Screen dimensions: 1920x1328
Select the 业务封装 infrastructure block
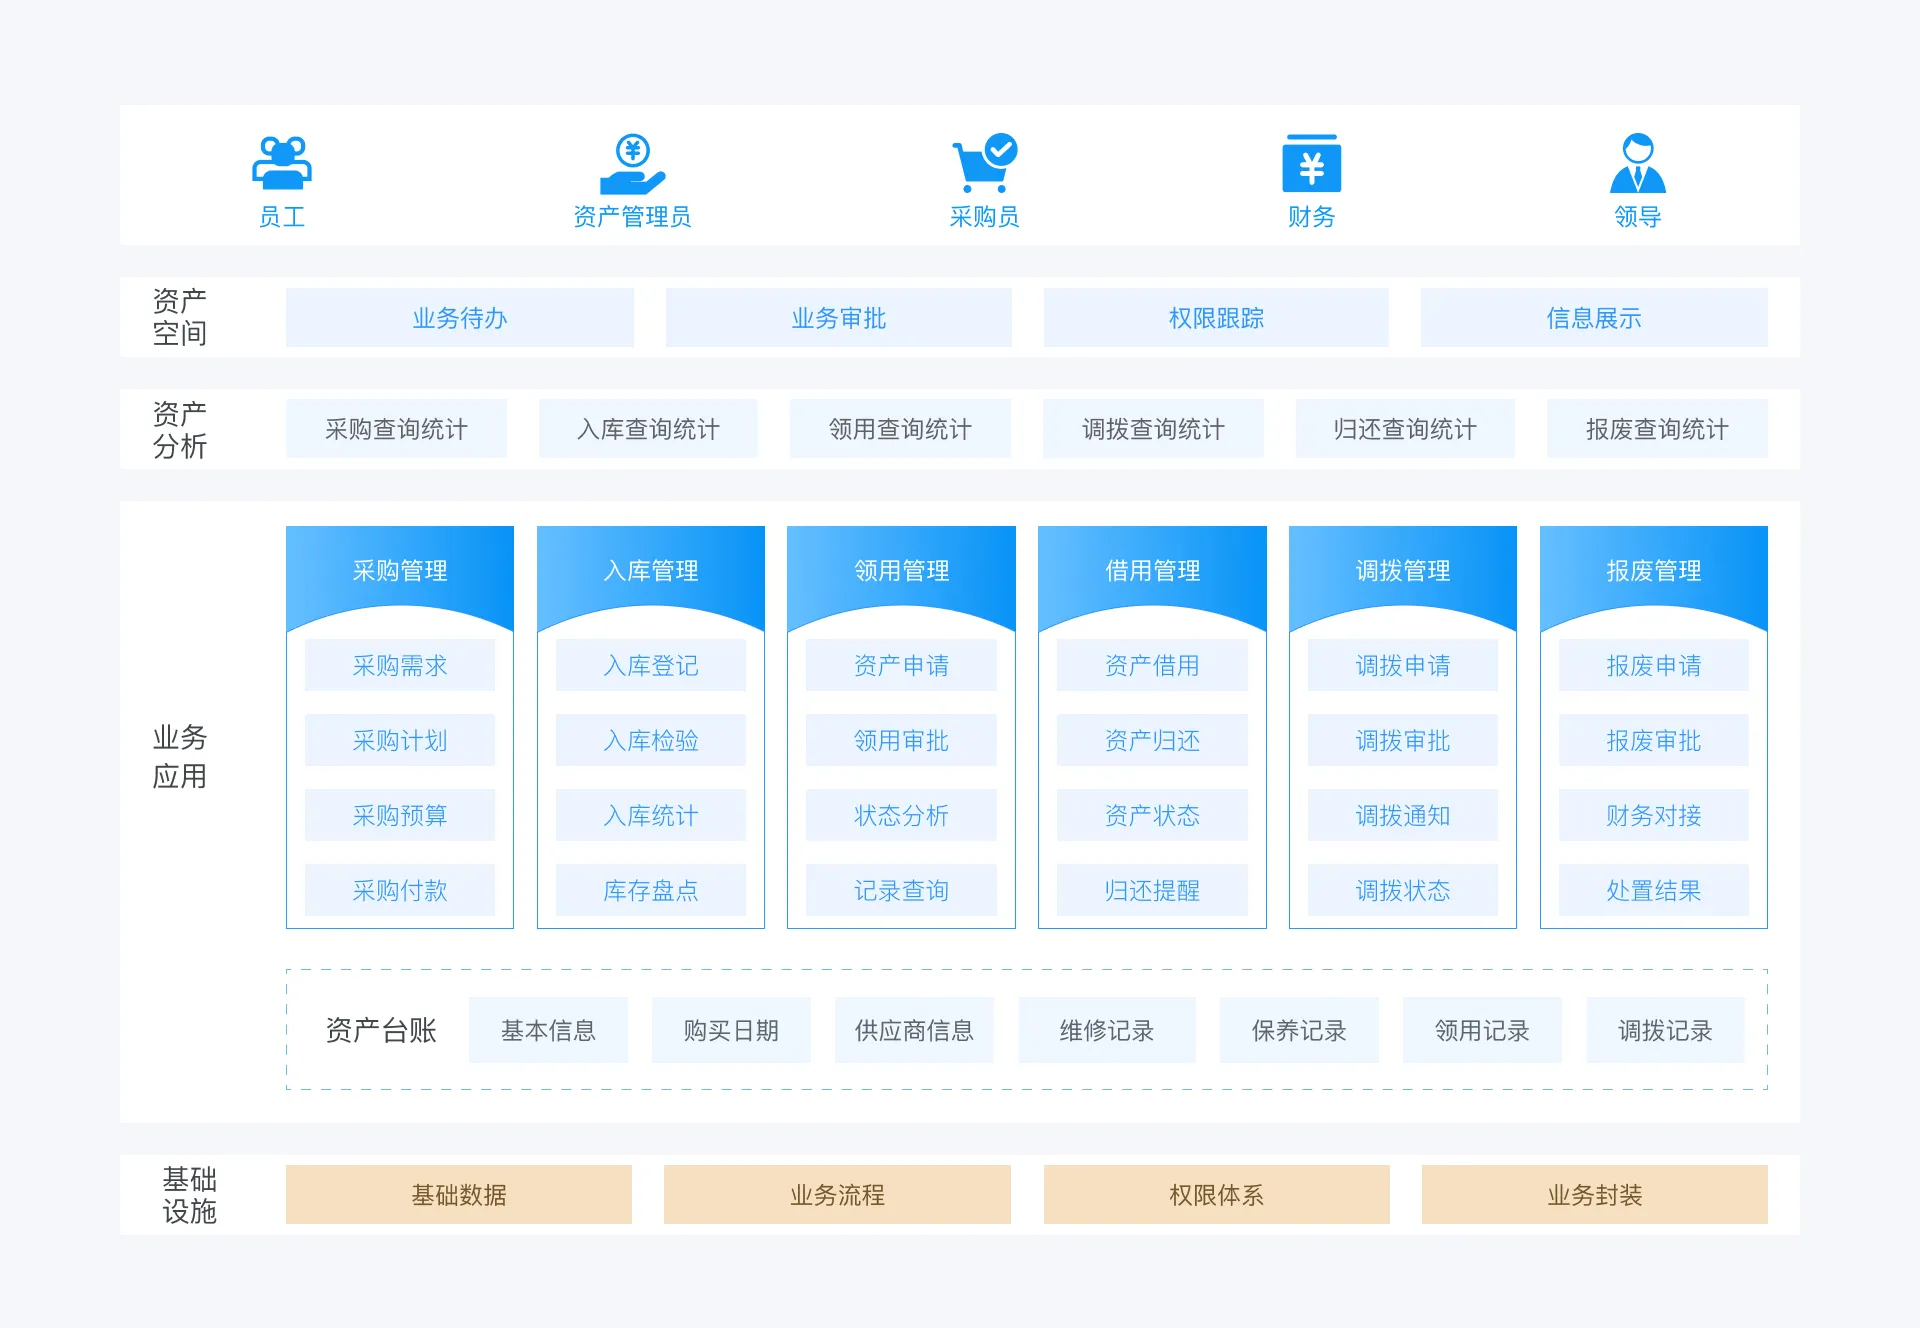tap(1595, 1195)
